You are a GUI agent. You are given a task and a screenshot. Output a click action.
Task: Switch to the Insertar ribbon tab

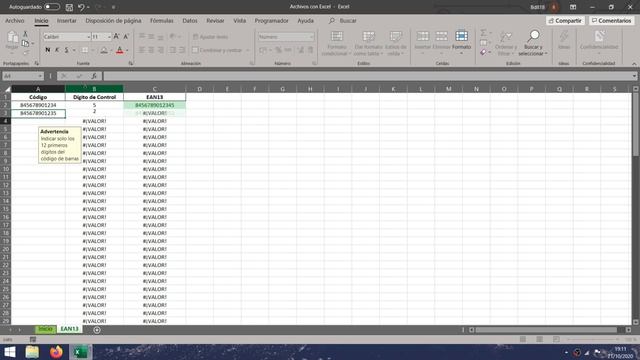click(x=67, y=20)
